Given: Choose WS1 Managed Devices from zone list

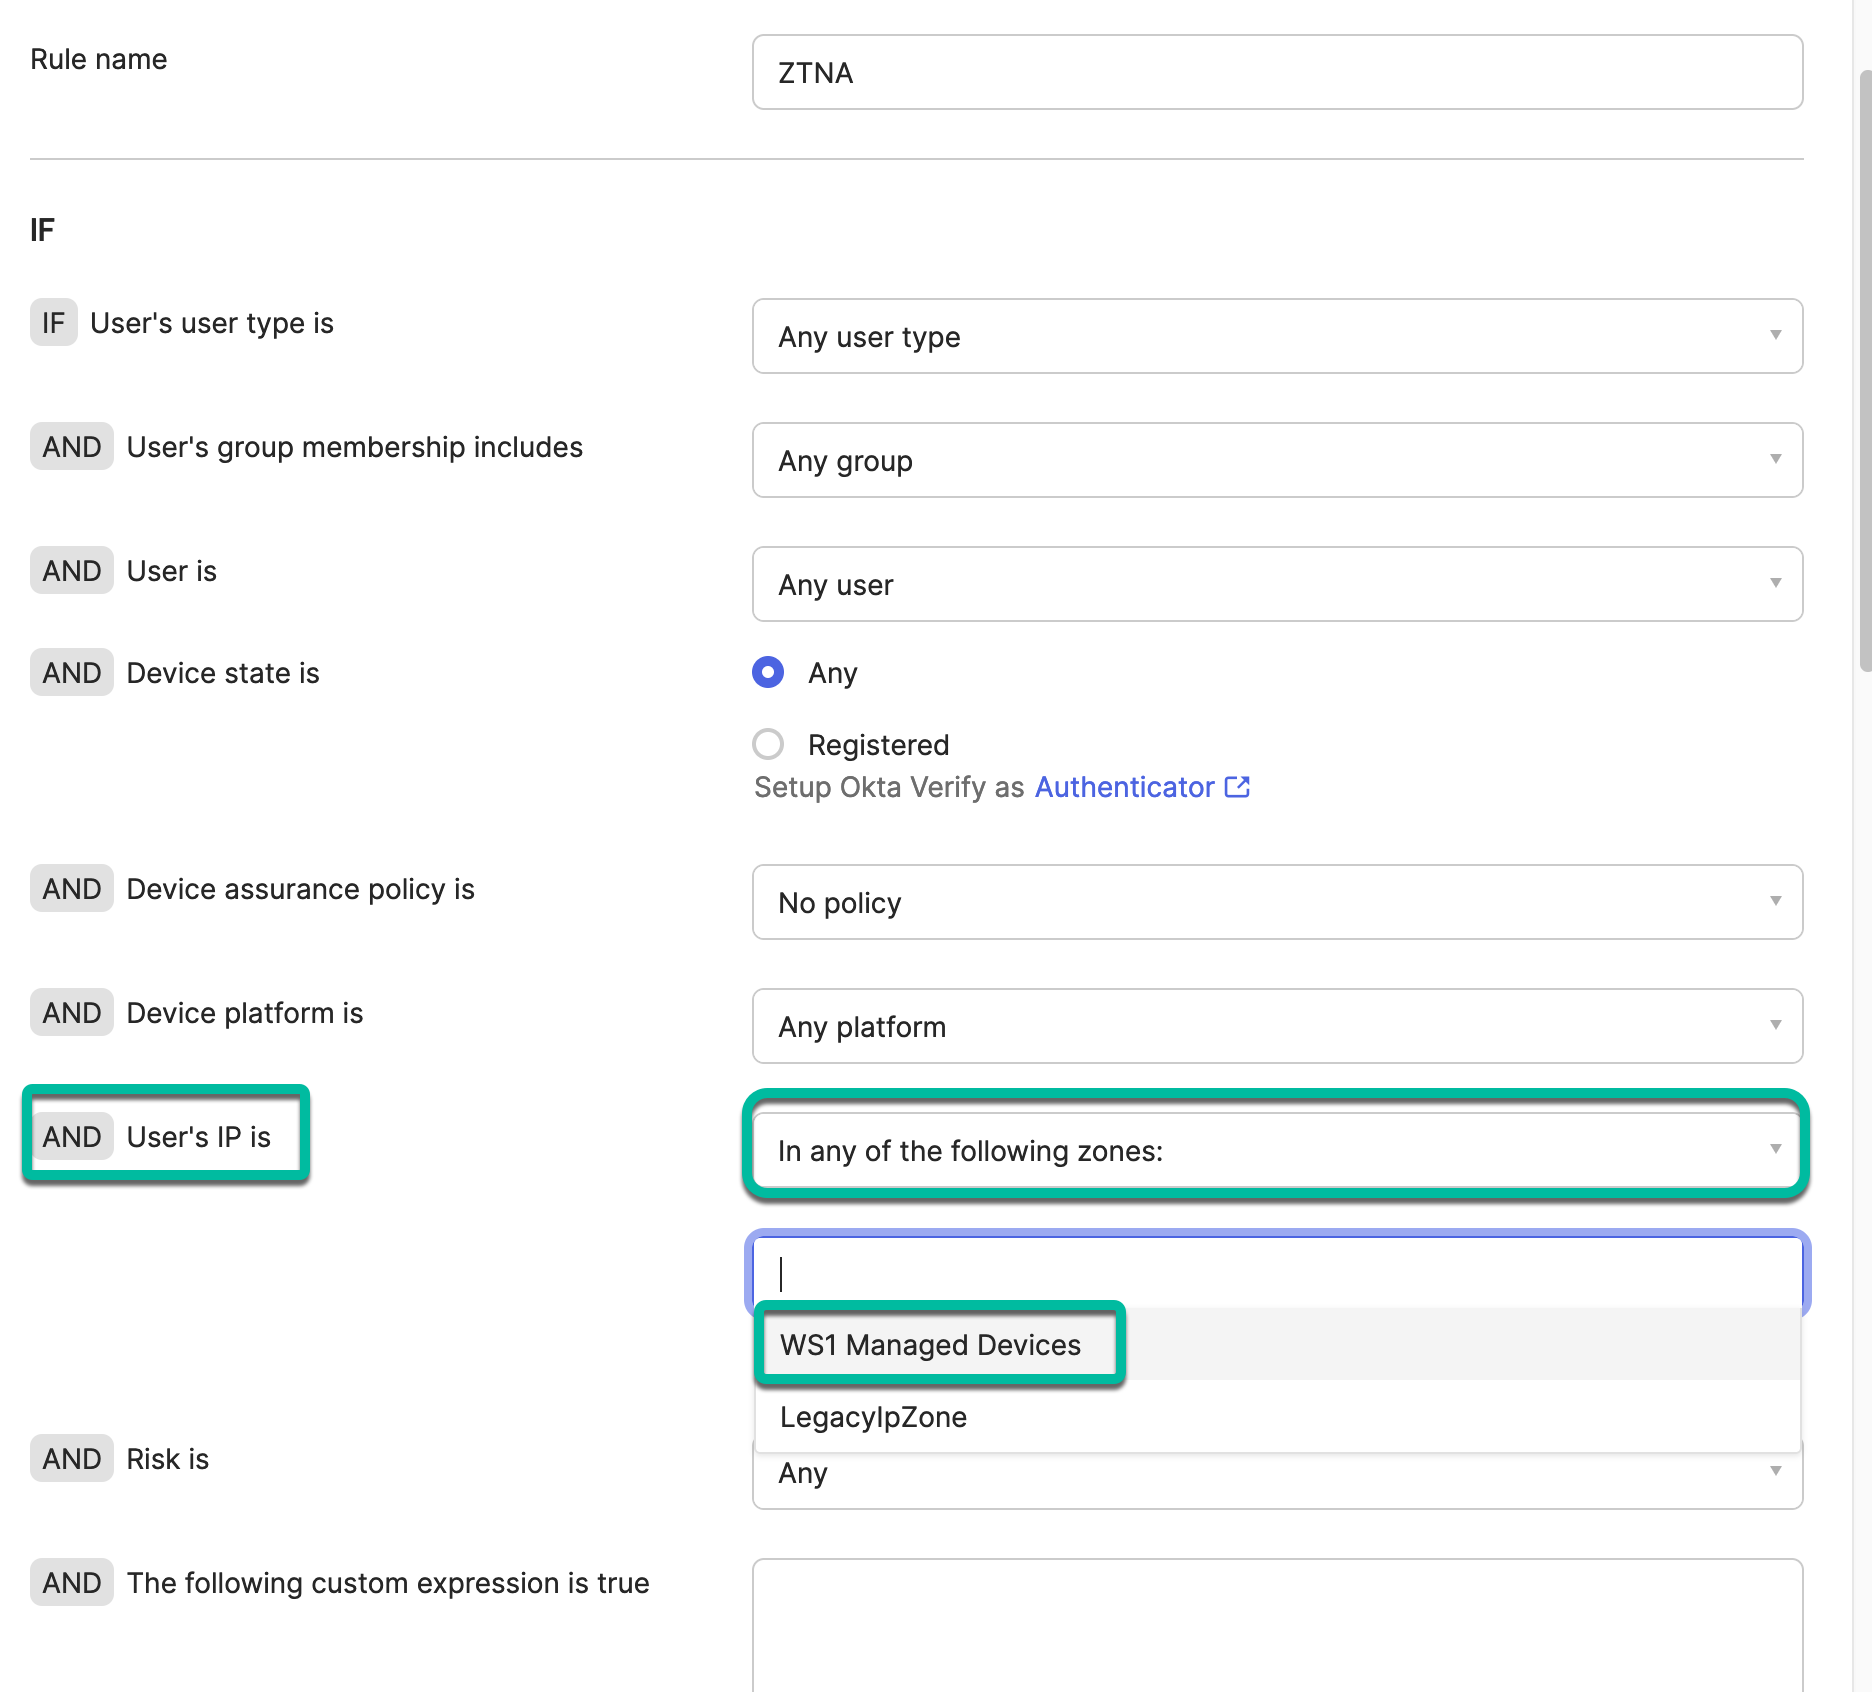Looking at the screenshot, I should [x=930, y=1345].
